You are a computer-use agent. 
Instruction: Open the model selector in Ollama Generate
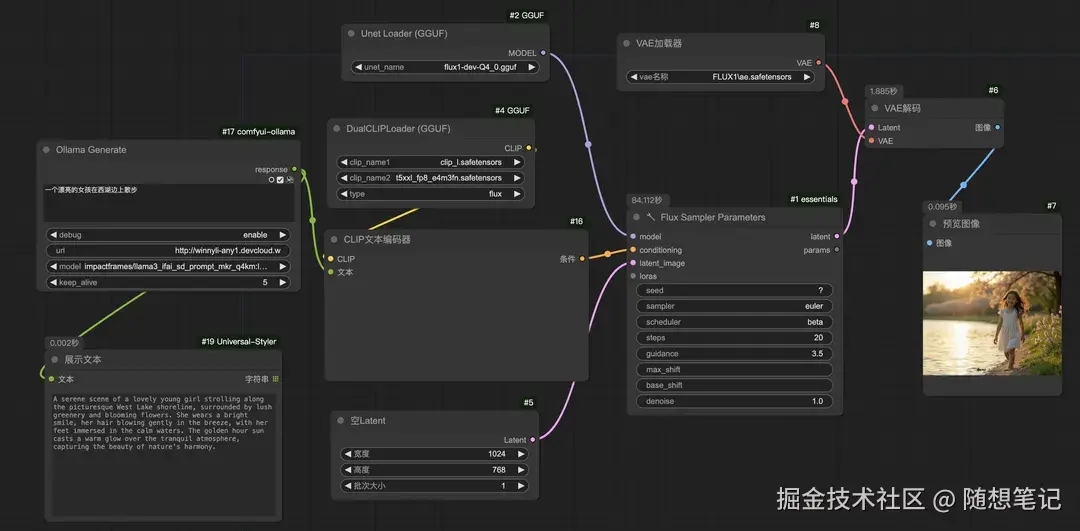tap(168, 267)
